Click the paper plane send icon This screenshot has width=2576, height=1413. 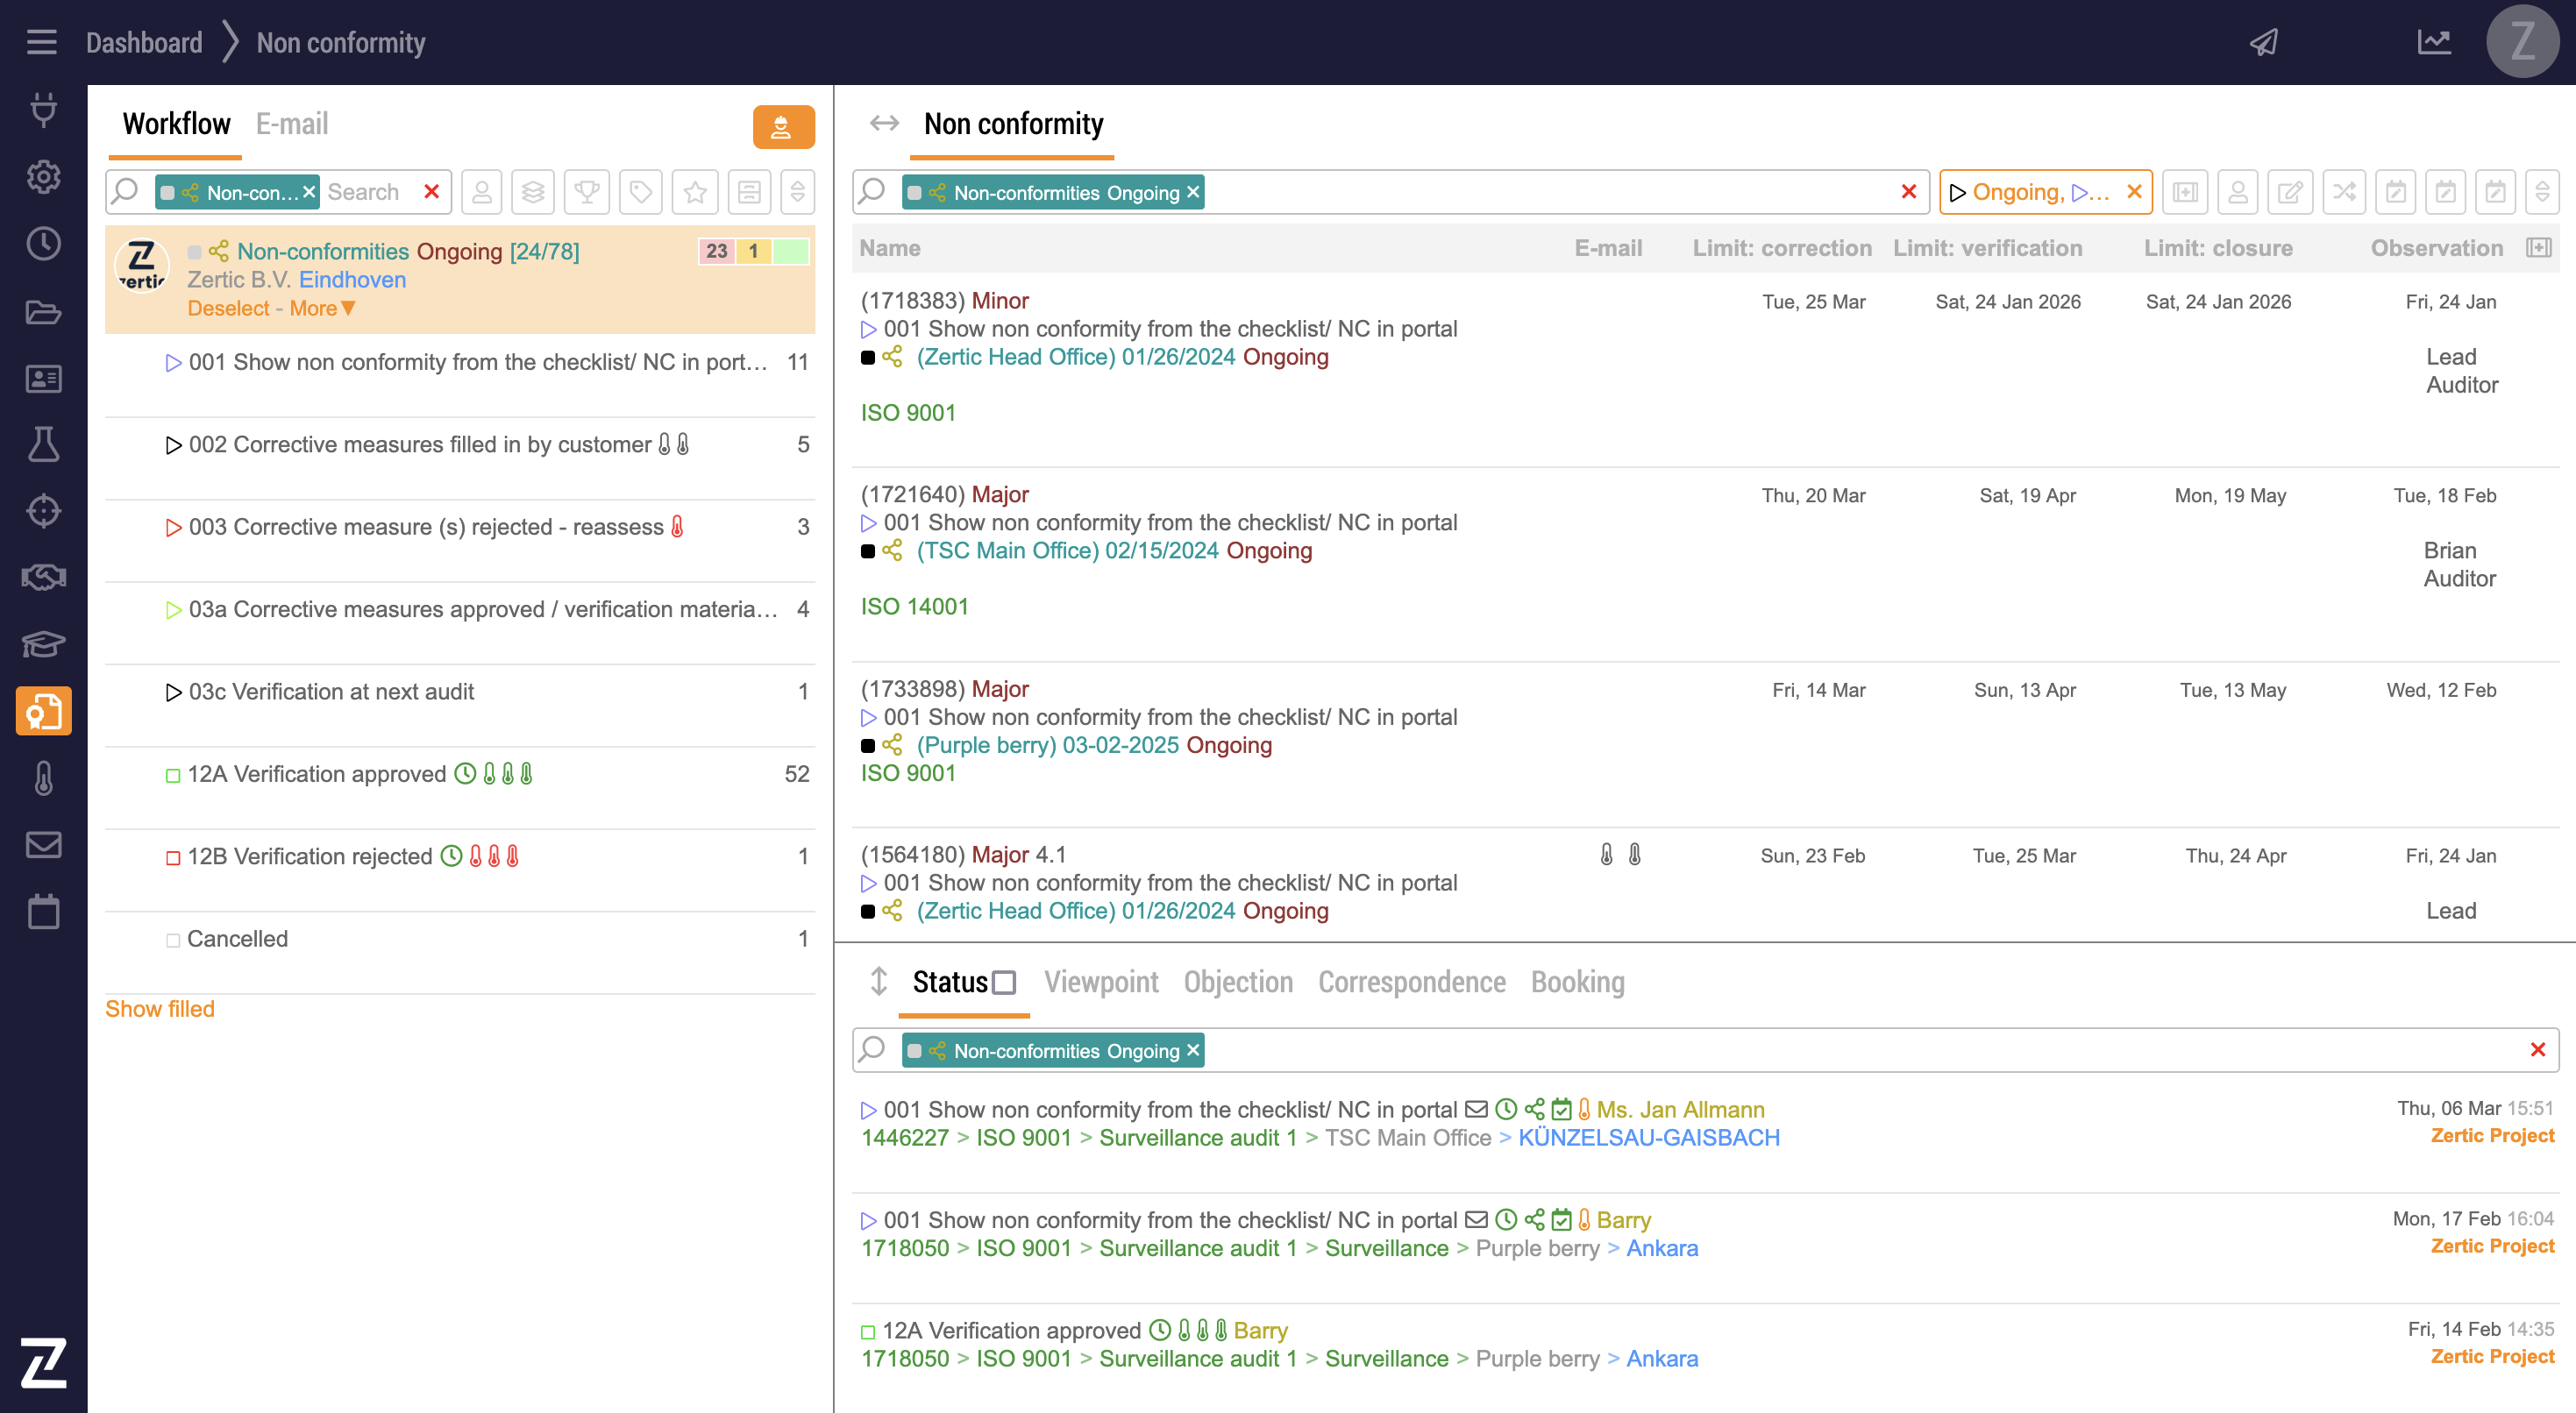[x=2264, y=42]
